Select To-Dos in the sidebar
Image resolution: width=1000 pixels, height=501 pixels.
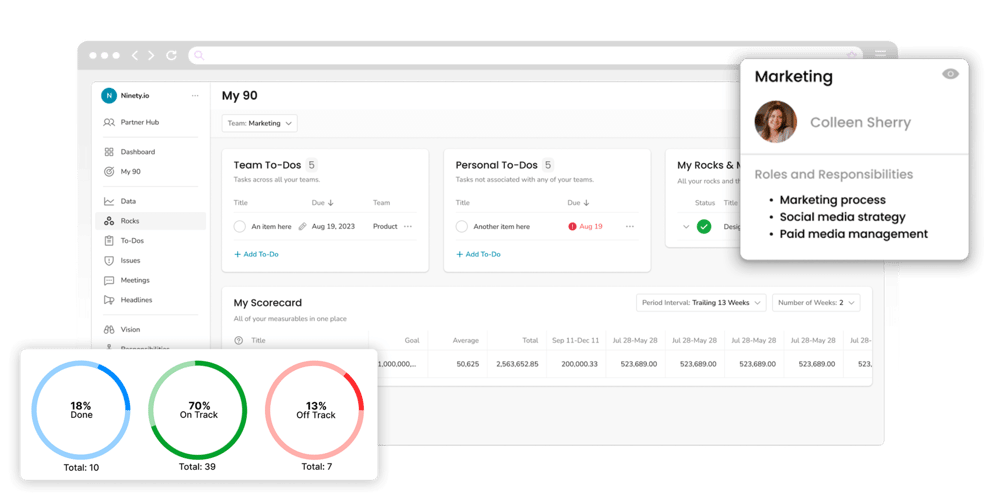[x=132, y=240]
